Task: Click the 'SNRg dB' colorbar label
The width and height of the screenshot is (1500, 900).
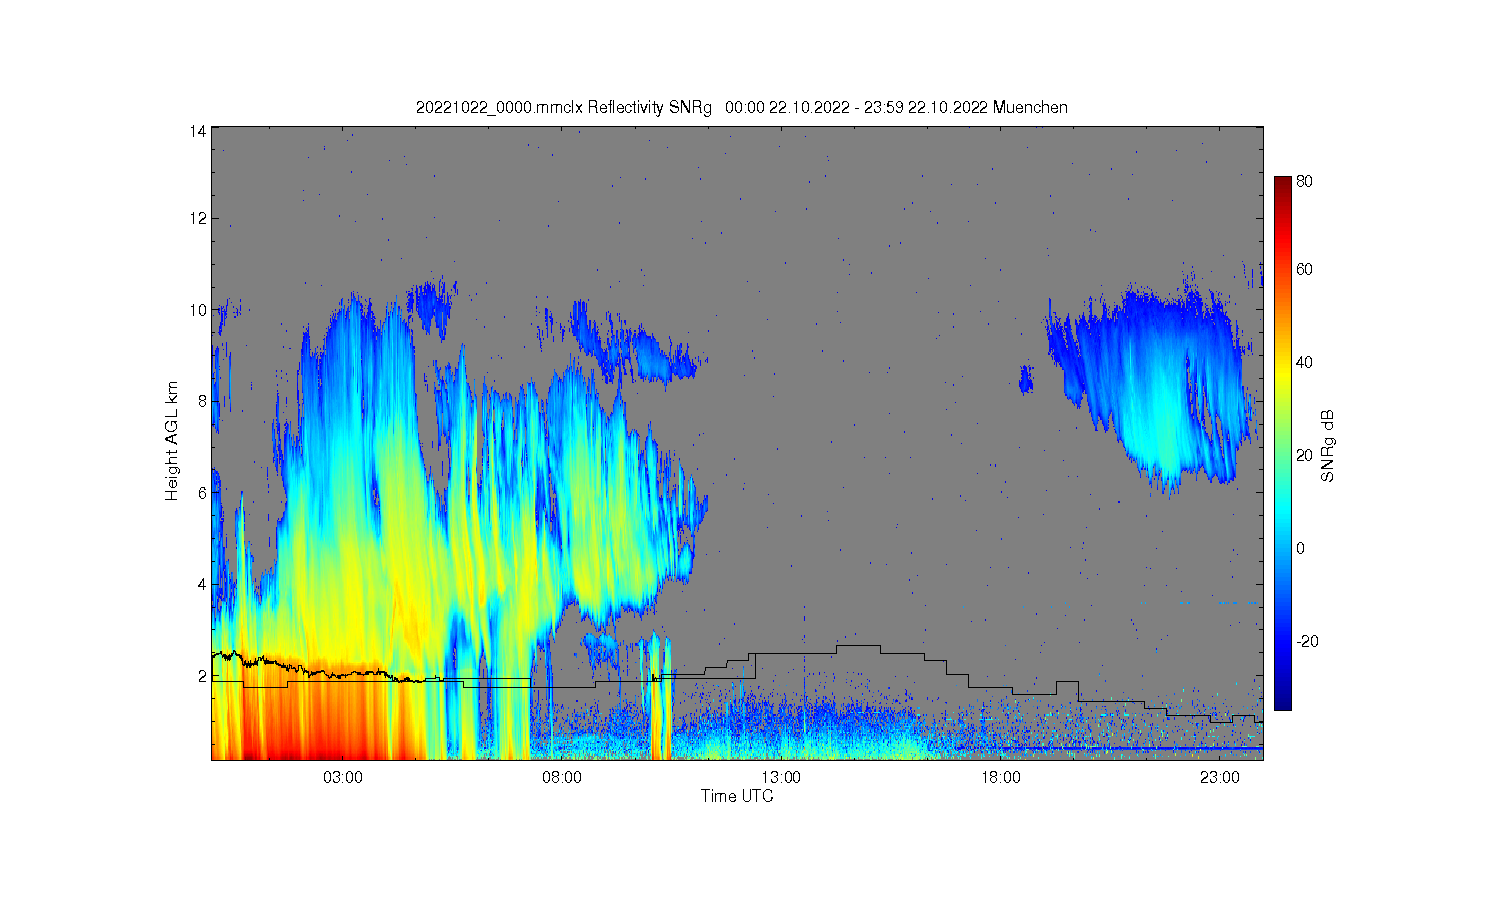Action: (x=1328, y=446)
